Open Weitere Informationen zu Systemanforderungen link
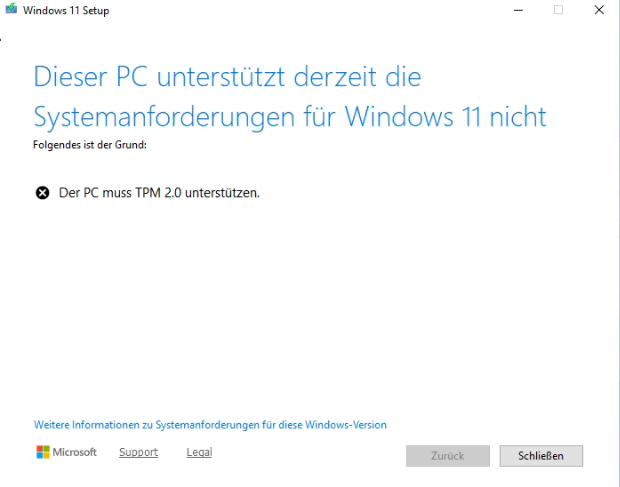 [x=210, y=425]
